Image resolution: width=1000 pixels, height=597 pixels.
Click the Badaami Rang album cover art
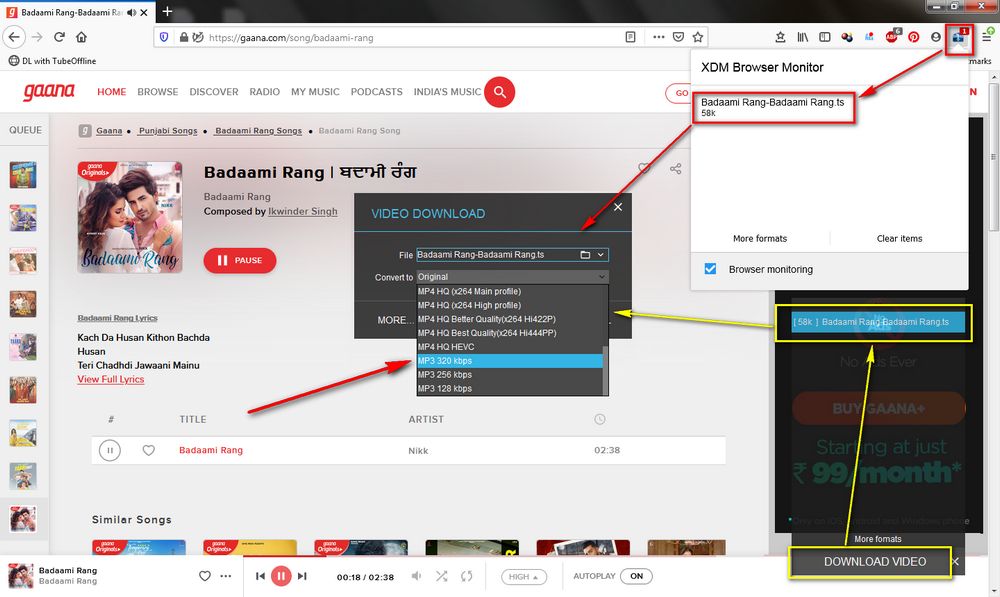coord(130,217)
